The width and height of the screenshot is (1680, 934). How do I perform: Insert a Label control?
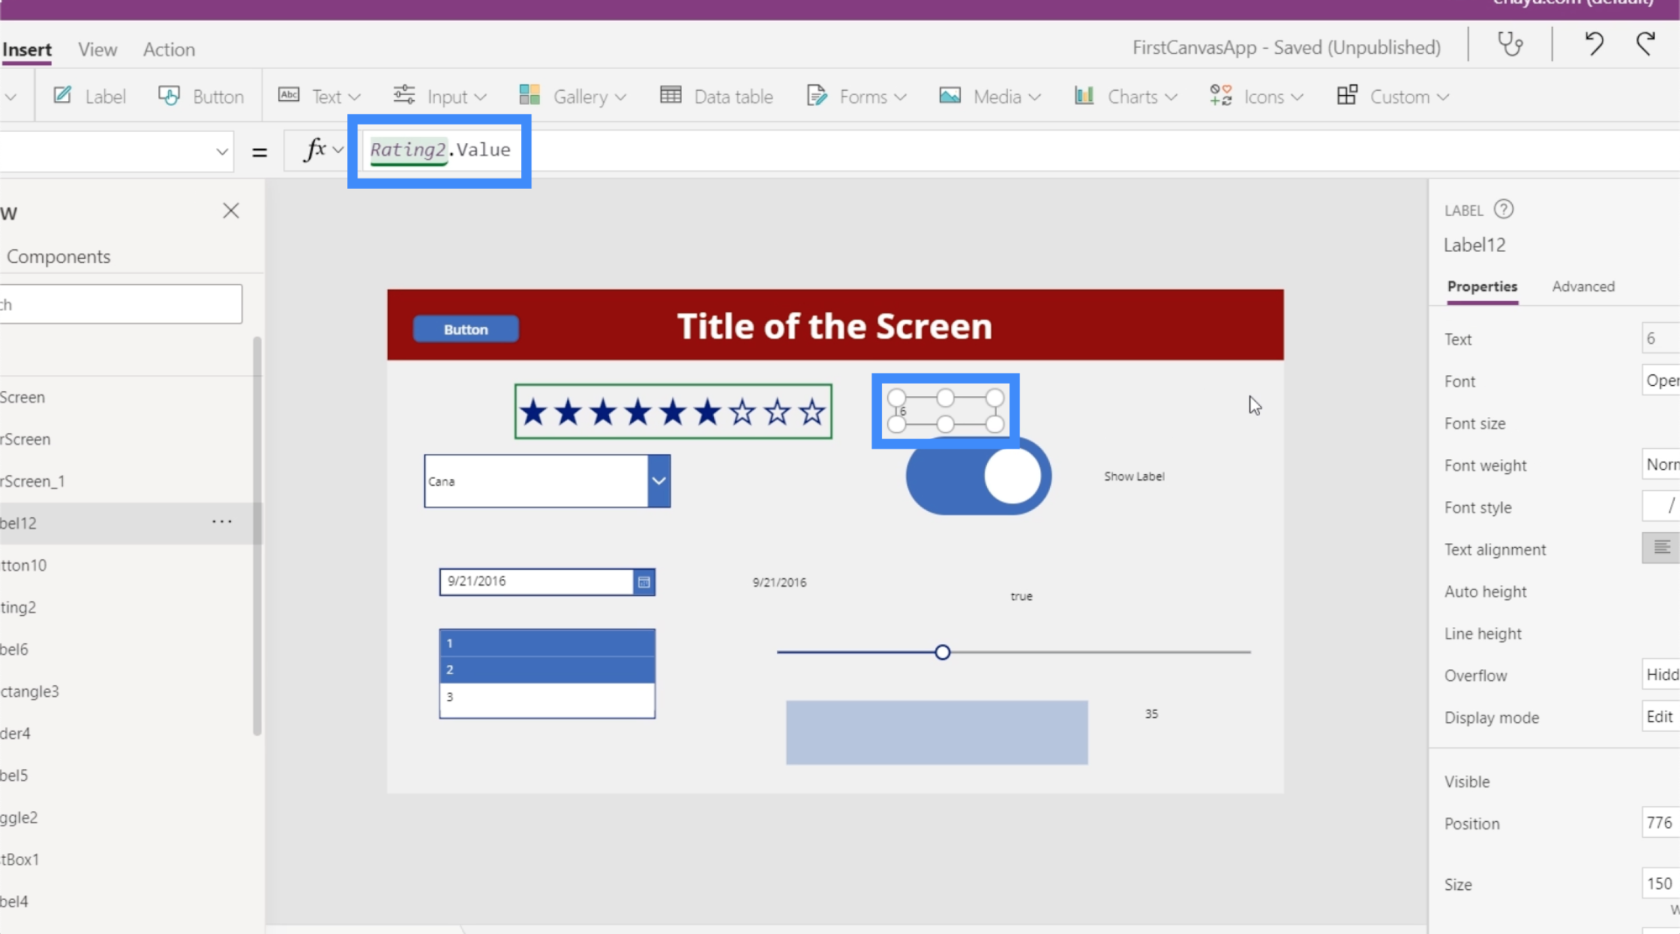pyautogui.click(x=89, y=96)
